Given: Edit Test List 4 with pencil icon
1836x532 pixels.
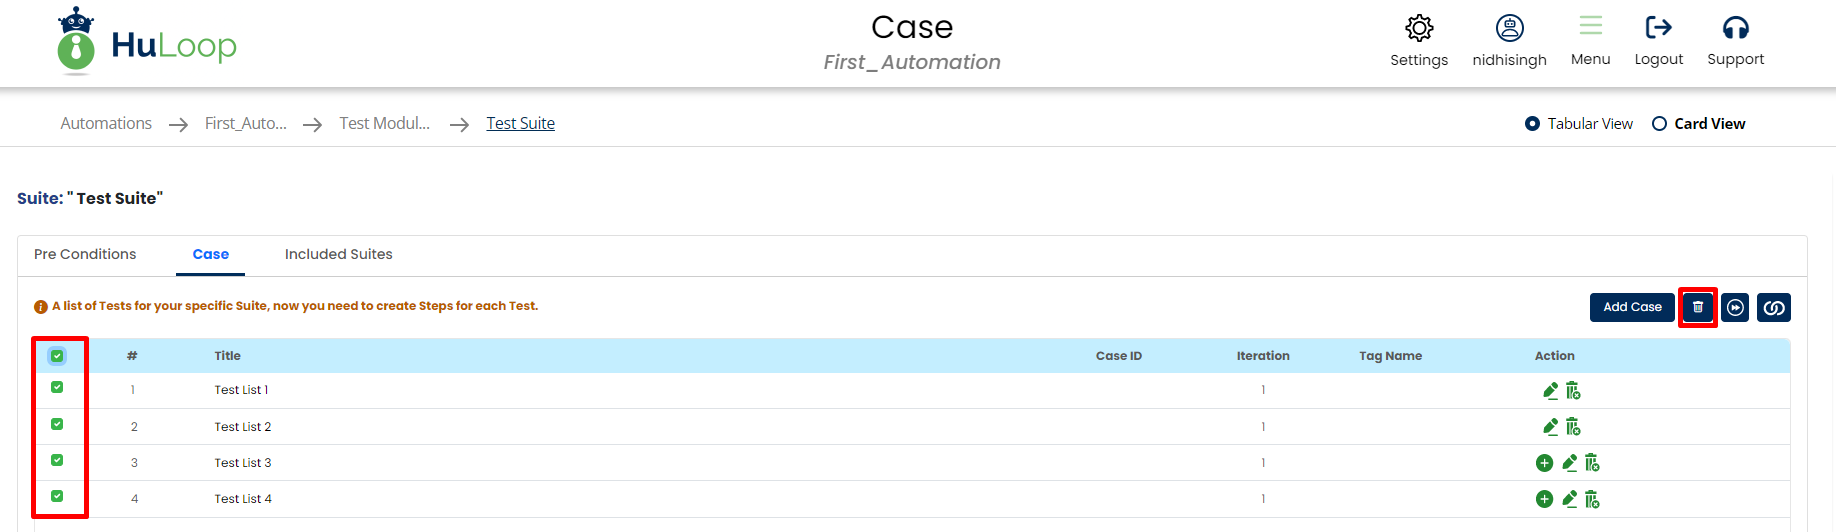Looking at the screenshot, I should [1569, 499].
